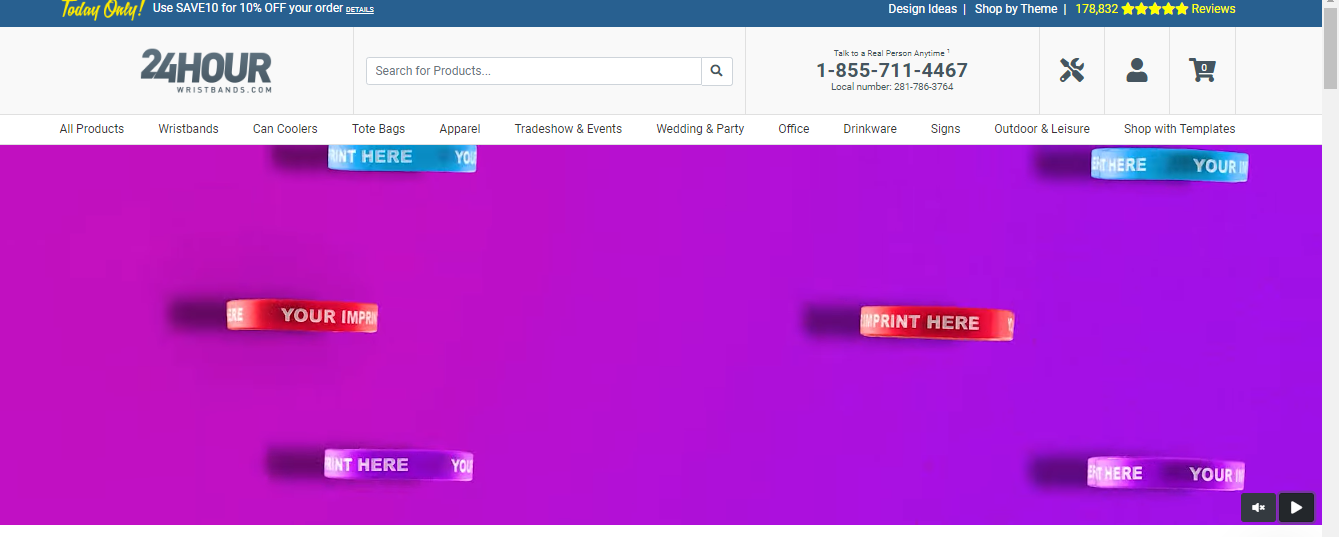Screen dimensions: 1339x537
Task: Expand the Tradeshow & Events menu
Action: click(x=568, y=129)
